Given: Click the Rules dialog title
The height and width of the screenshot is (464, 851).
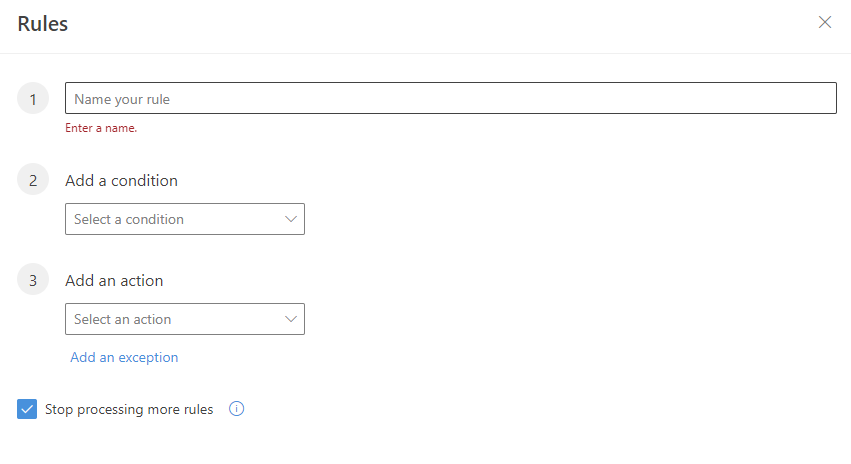Looking at the screenshot, I should point(43,24).
